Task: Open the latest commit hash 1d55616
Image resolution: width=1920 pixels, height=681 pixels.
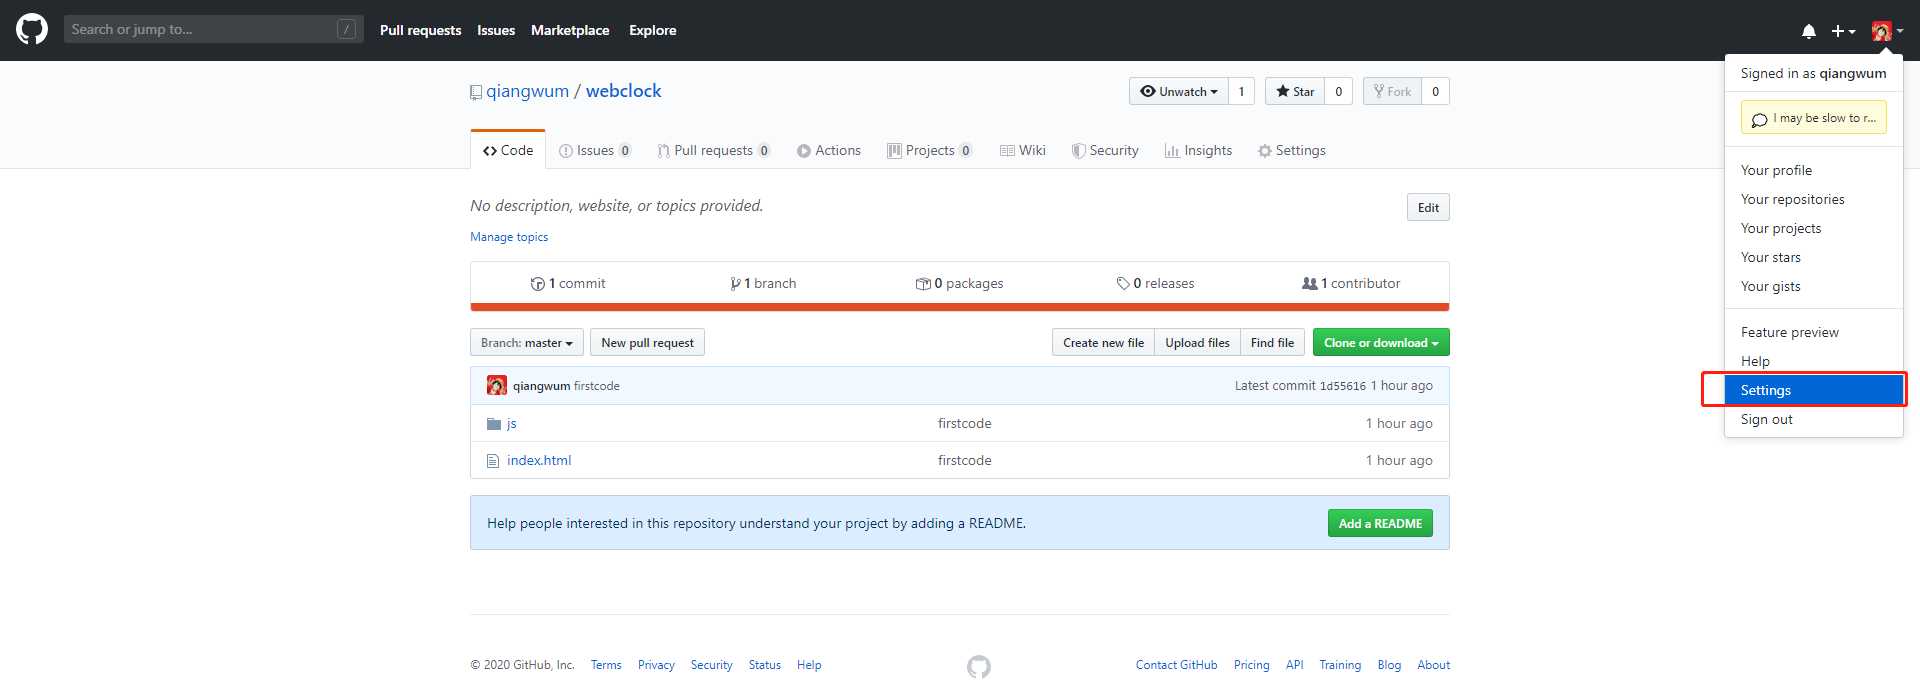Action: click(x=1342, y=386)
